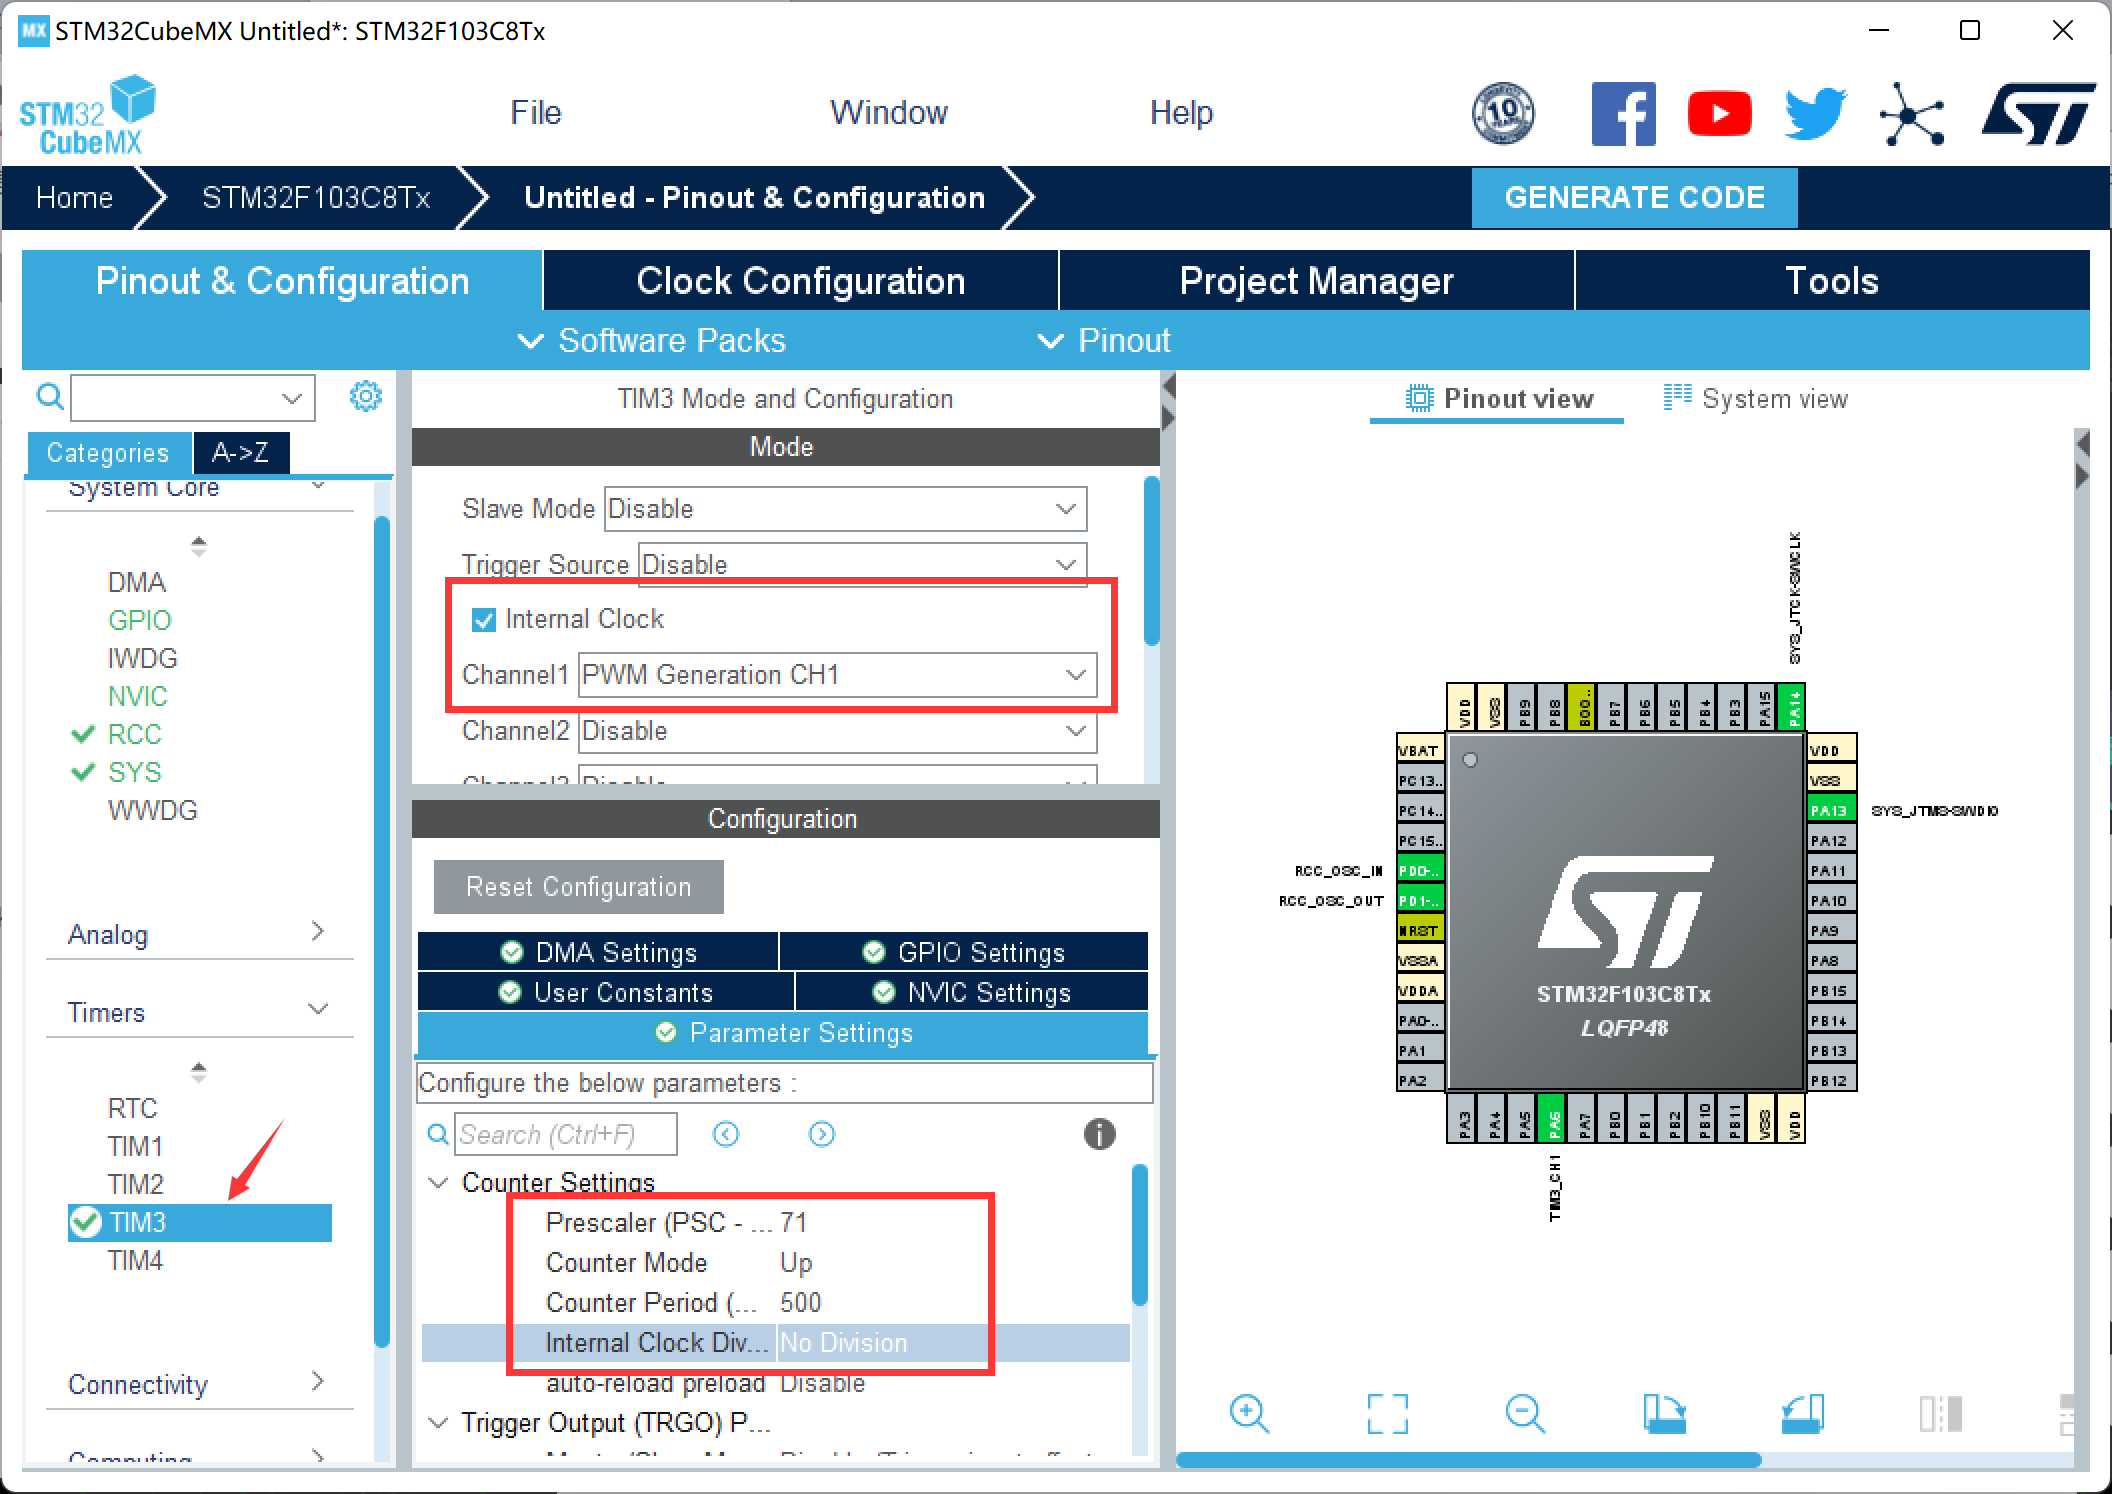Image resolution: width=2112 pixels, height=1494 pixels.
Task: Zoom in on the pinout view
Action: point(1249,1414)
